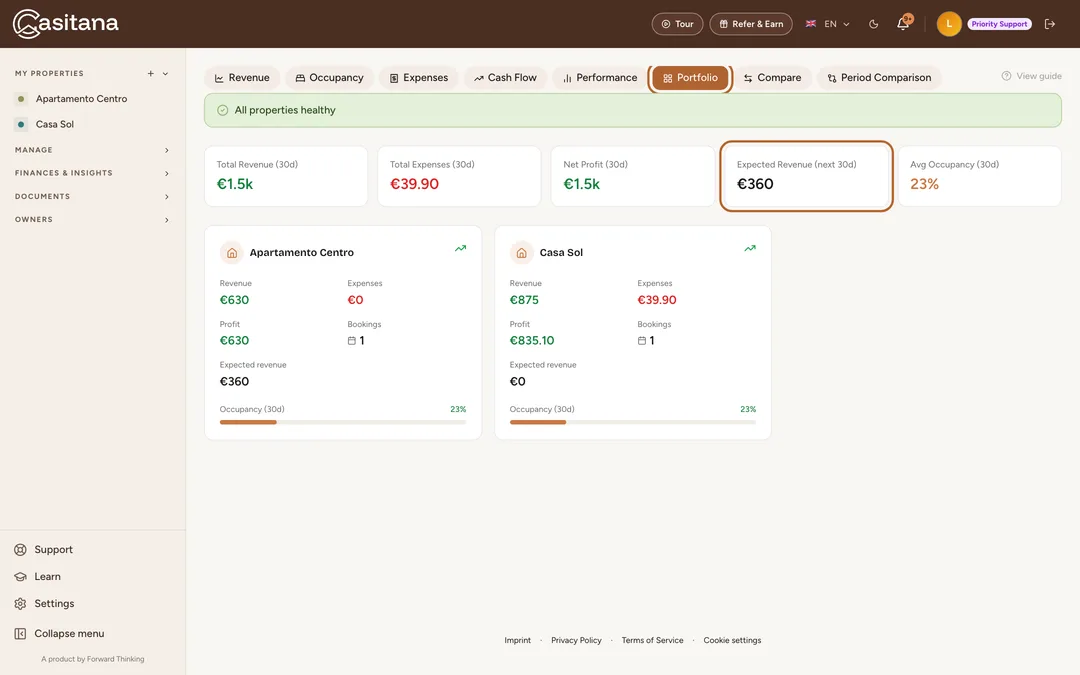Click trend icon on Apartamento Centro card
Viewport: 1080px width, 675px height.
click(460, 249)
